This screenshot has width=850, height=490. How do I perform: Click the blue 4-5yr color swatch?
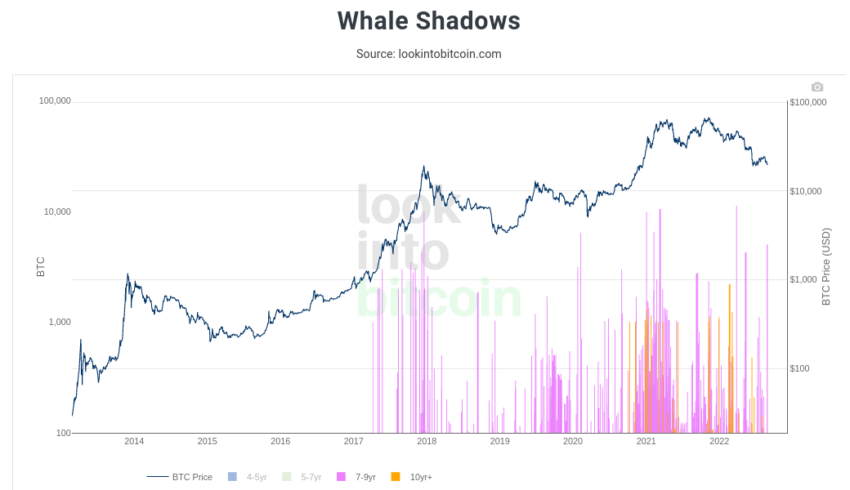pyautogui.click(x=232, y=477)
